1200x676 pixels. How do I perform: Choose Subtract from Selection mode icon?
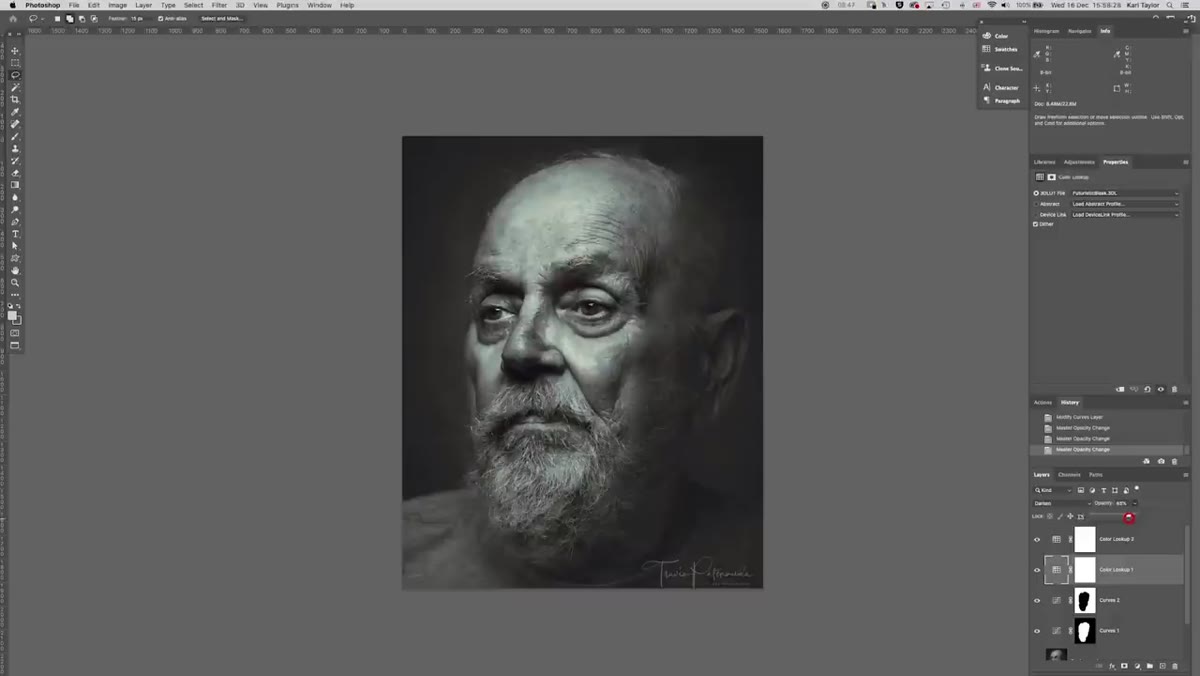[x=82, y=18]
